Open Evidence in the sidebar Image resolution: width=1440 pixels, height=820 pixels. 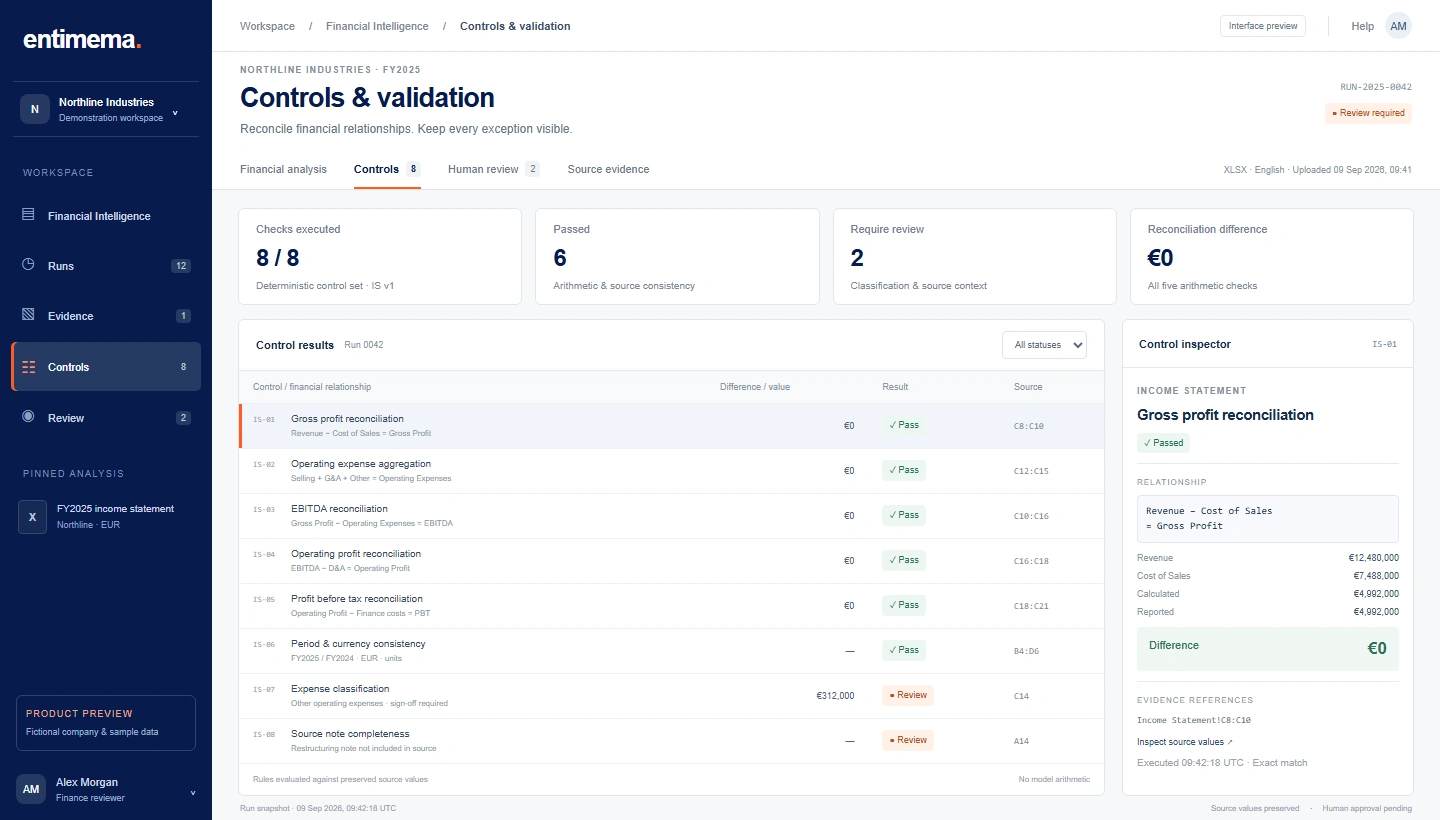click(106, 316)
